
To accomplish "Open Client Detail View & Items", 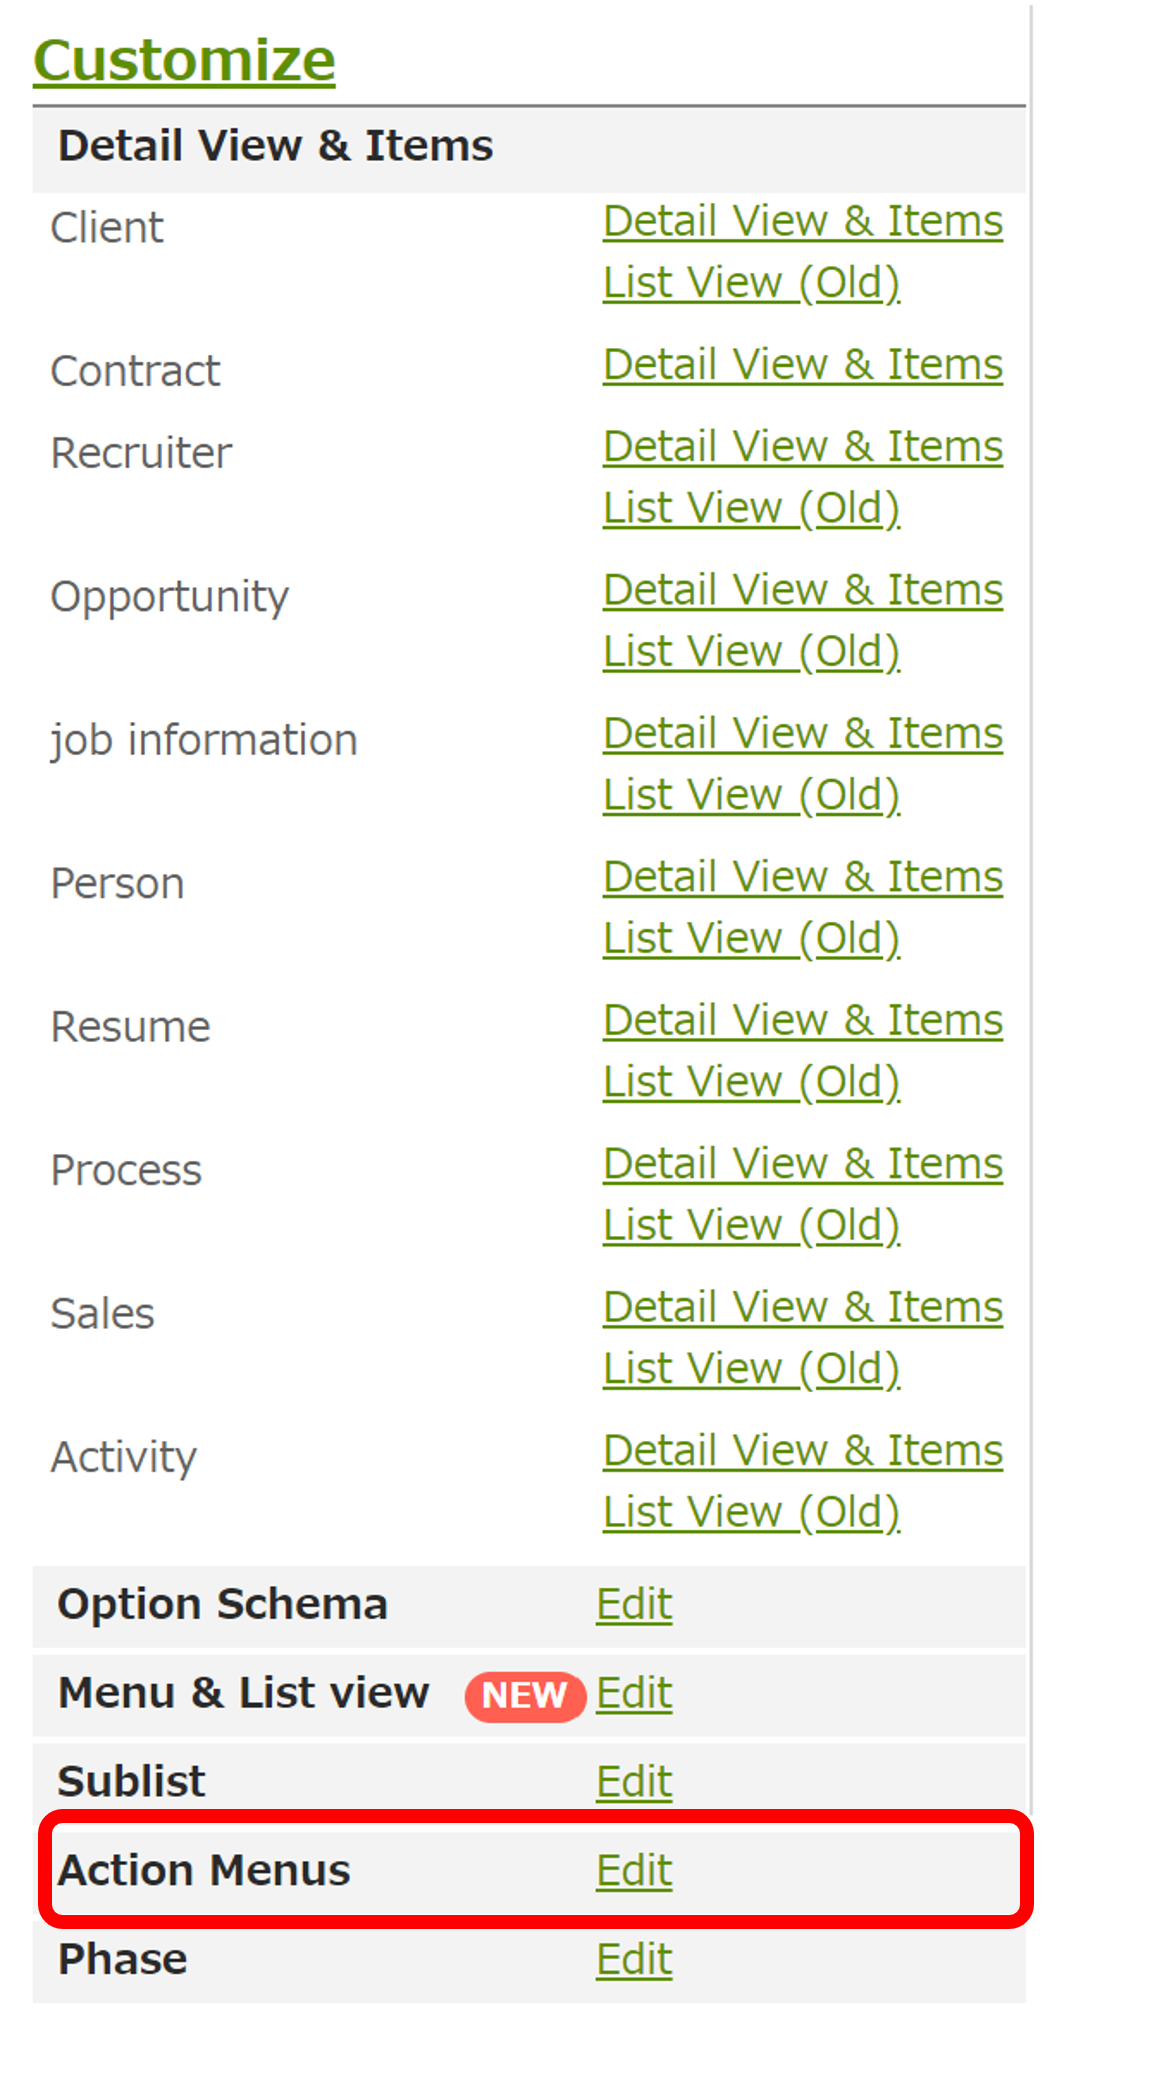I will [802, 221].
